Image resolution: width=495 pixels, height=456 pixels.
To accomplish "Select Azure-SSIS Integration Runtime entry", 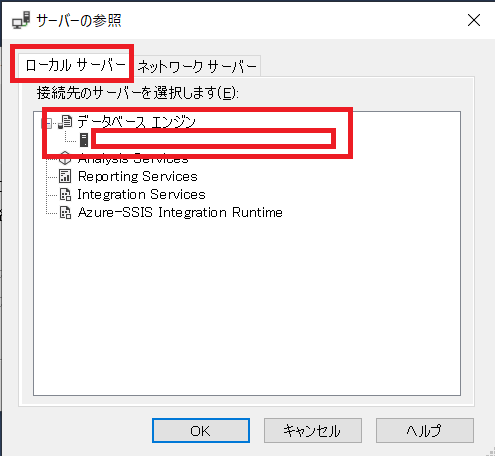I will tap(180, 212).
